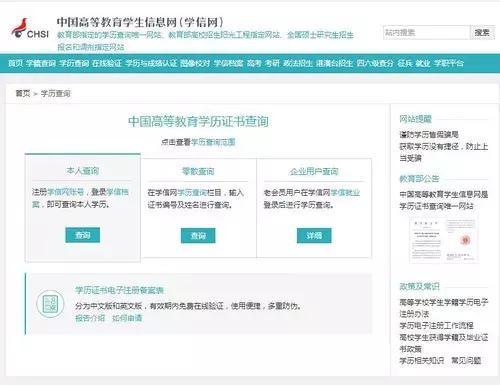Click 学历查询 in the breadcrumb
This screenshot has width=500, height=385.
click(56, 93)
